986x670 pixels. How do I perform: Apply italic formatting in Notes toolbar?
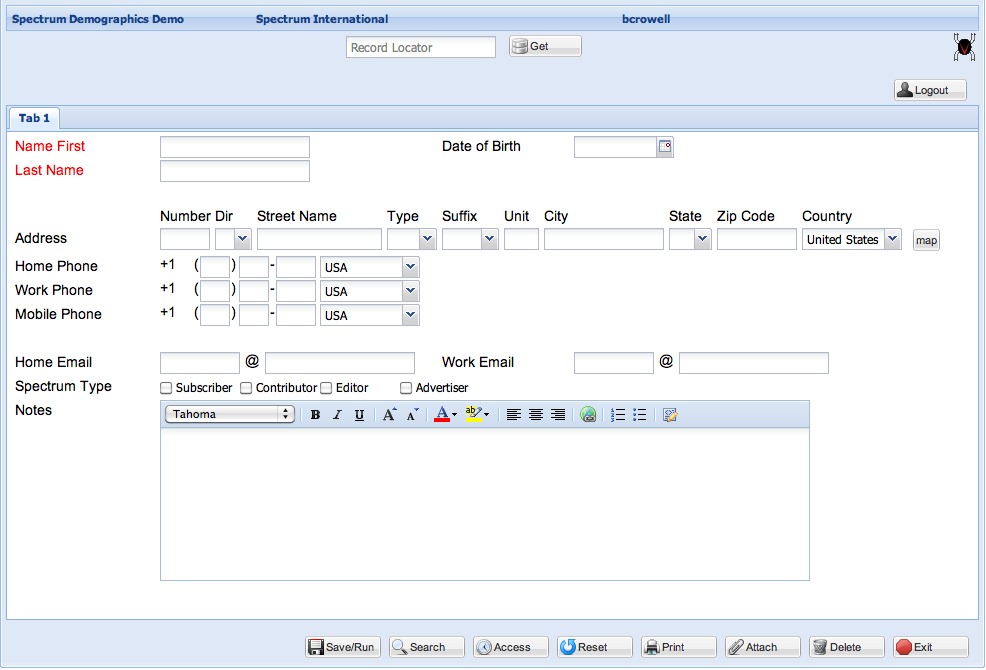[x=337, y=415]
